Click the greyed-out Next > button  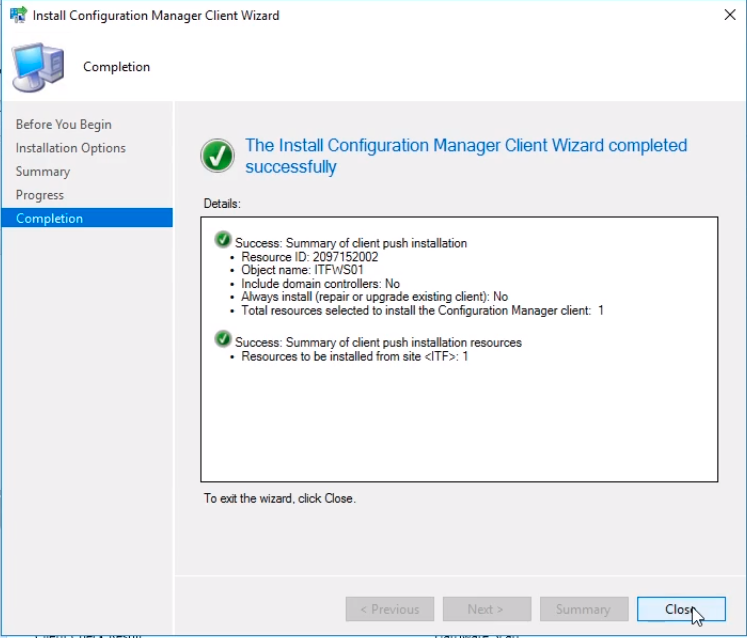[x=486, y=609]
